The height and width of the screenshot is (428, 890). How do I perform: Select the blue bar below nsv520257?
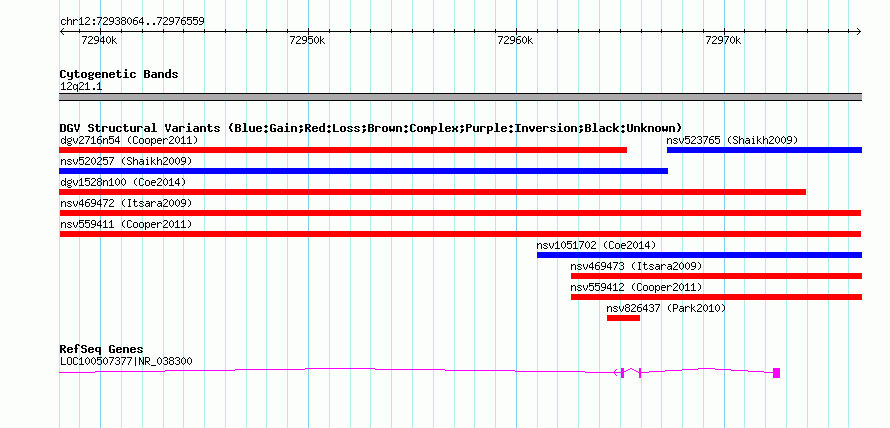(x=363, y=171)
